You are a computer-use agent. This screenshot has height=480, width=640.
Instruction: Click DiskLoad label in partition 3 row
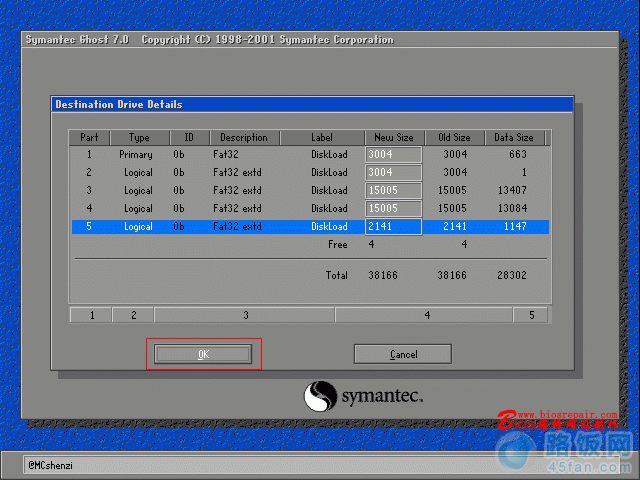(x=329, y=190)
